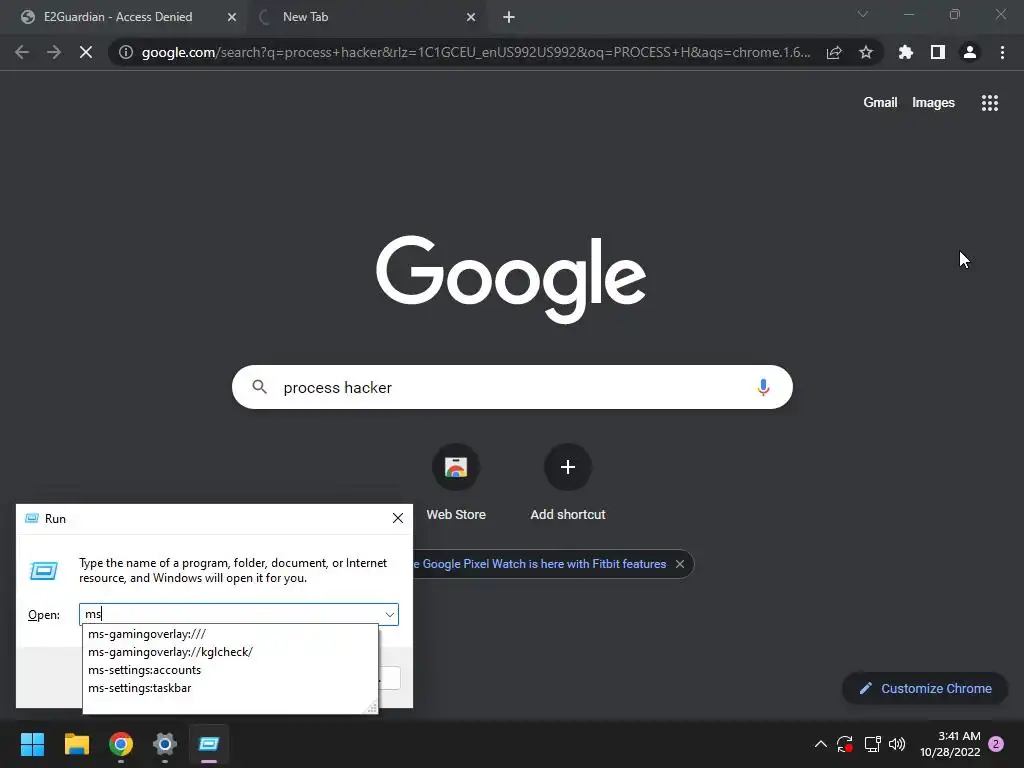Close the Run dialog

click(x=398, y=519)
